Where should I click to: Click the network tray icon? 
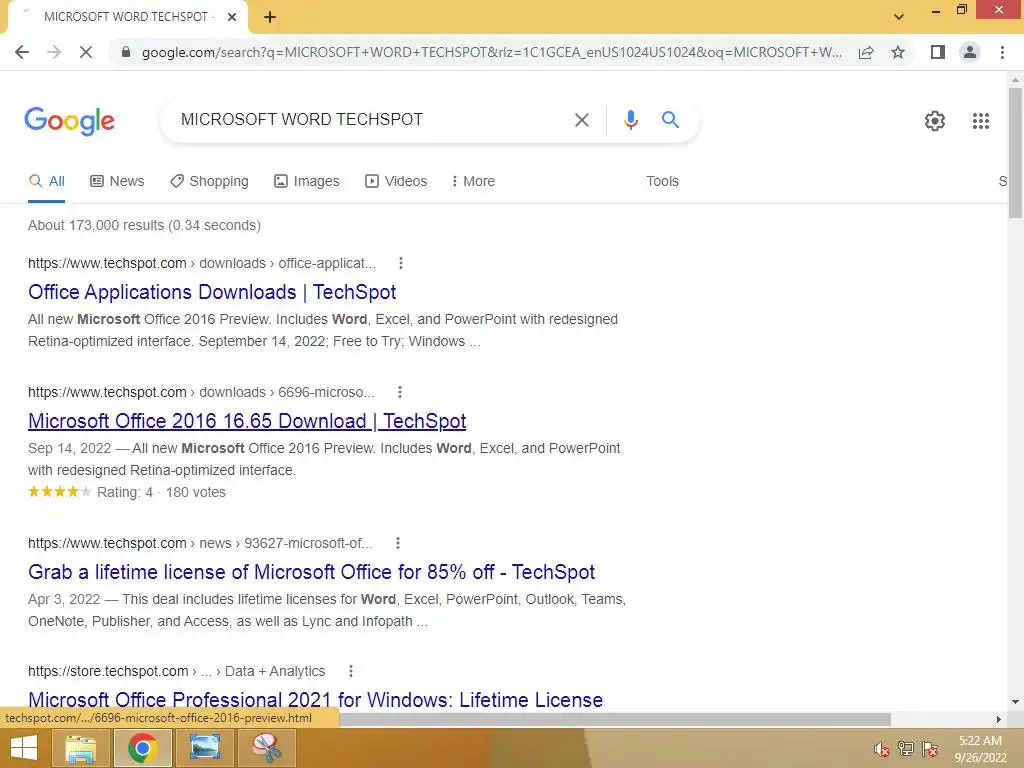pyautogui.click(x=906, y=749)
